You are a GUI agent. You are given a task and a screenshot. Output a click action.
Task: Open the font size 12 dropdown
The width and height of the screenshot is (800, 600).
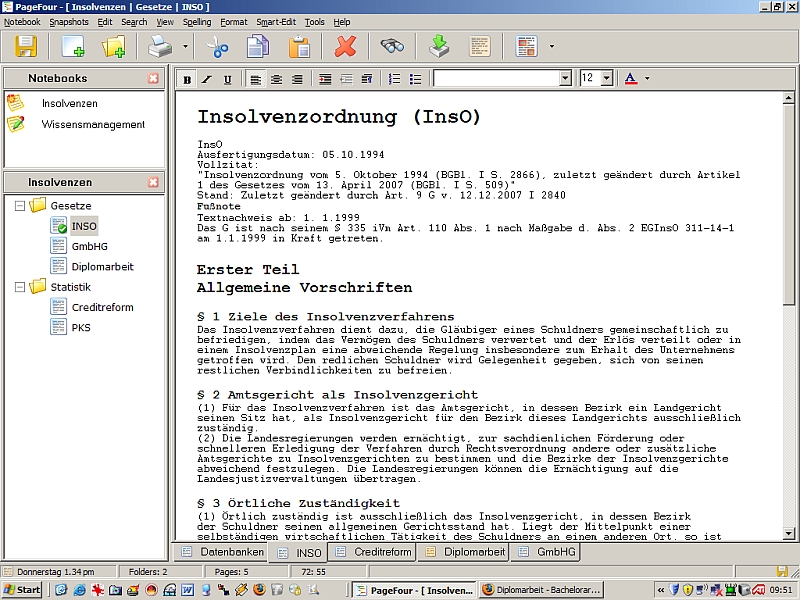click(607, 78)
